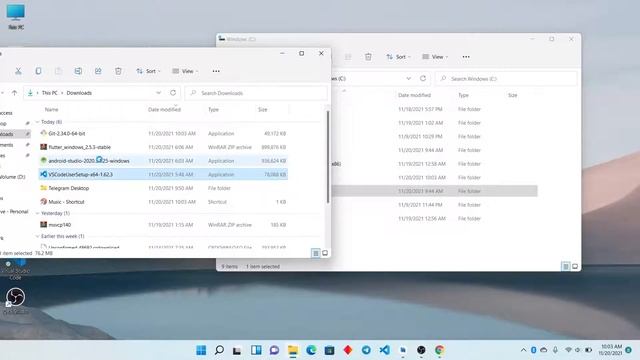Click the Up arrow in Downloads window
This screenshot has width=640, height=360.
pos(14,93)
